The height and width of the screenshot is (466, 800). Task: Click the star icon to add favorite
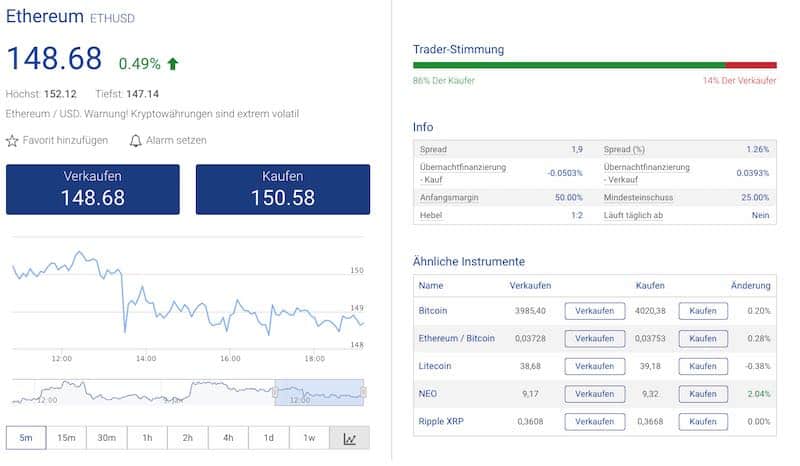[x=12, y=140]
